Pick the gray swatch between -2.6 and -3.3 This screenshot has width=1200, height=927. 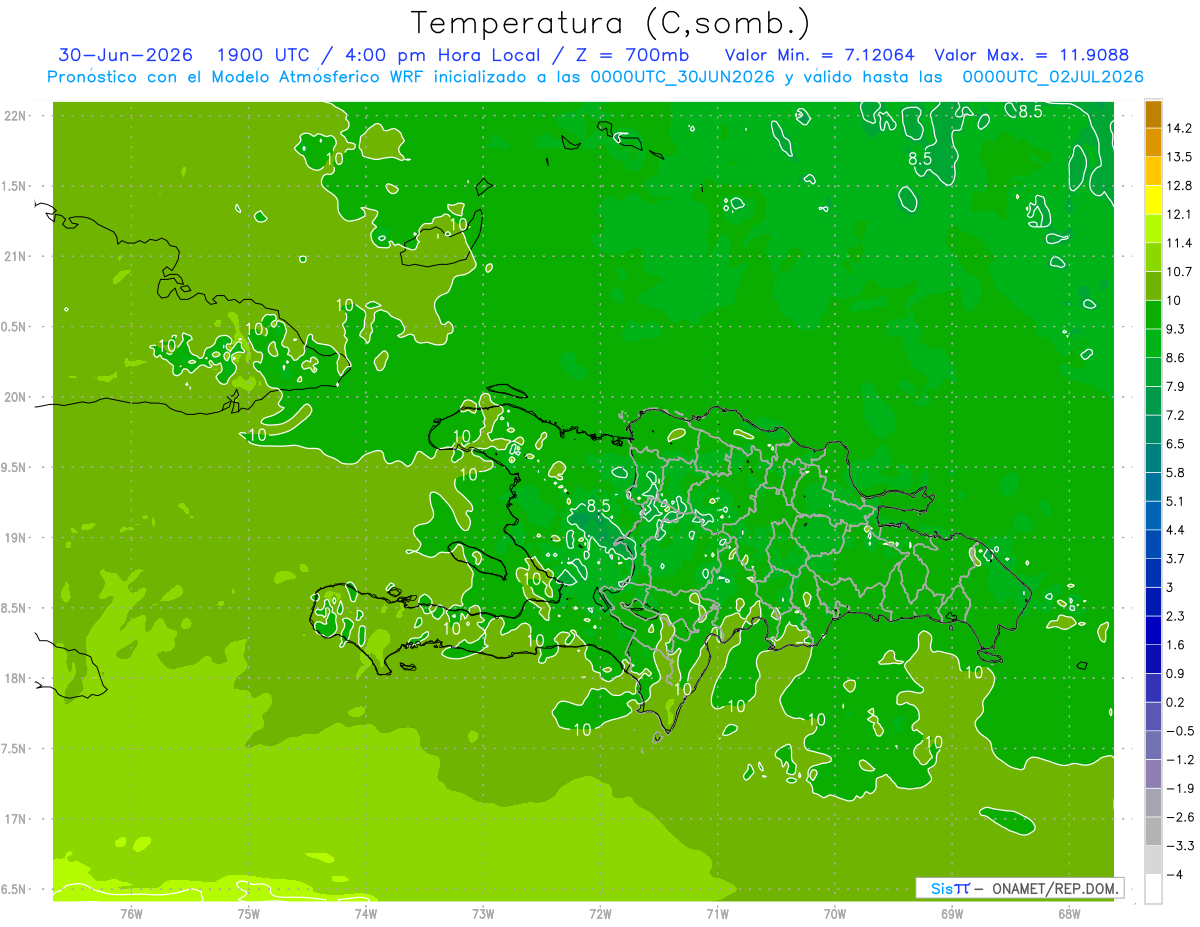click(x=1153, y=832)
